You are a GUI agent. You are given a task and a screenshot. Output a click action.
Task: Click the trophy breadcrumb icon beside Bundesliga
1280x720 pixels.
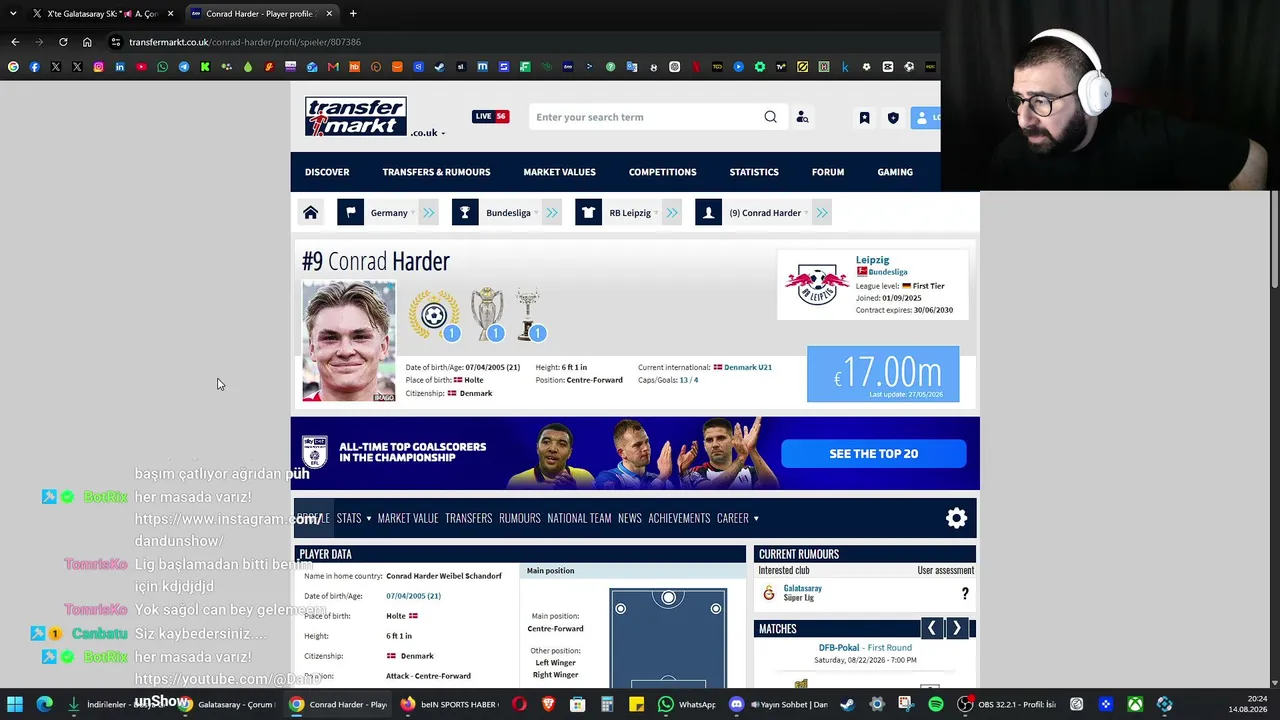click(x=465, y=213)
